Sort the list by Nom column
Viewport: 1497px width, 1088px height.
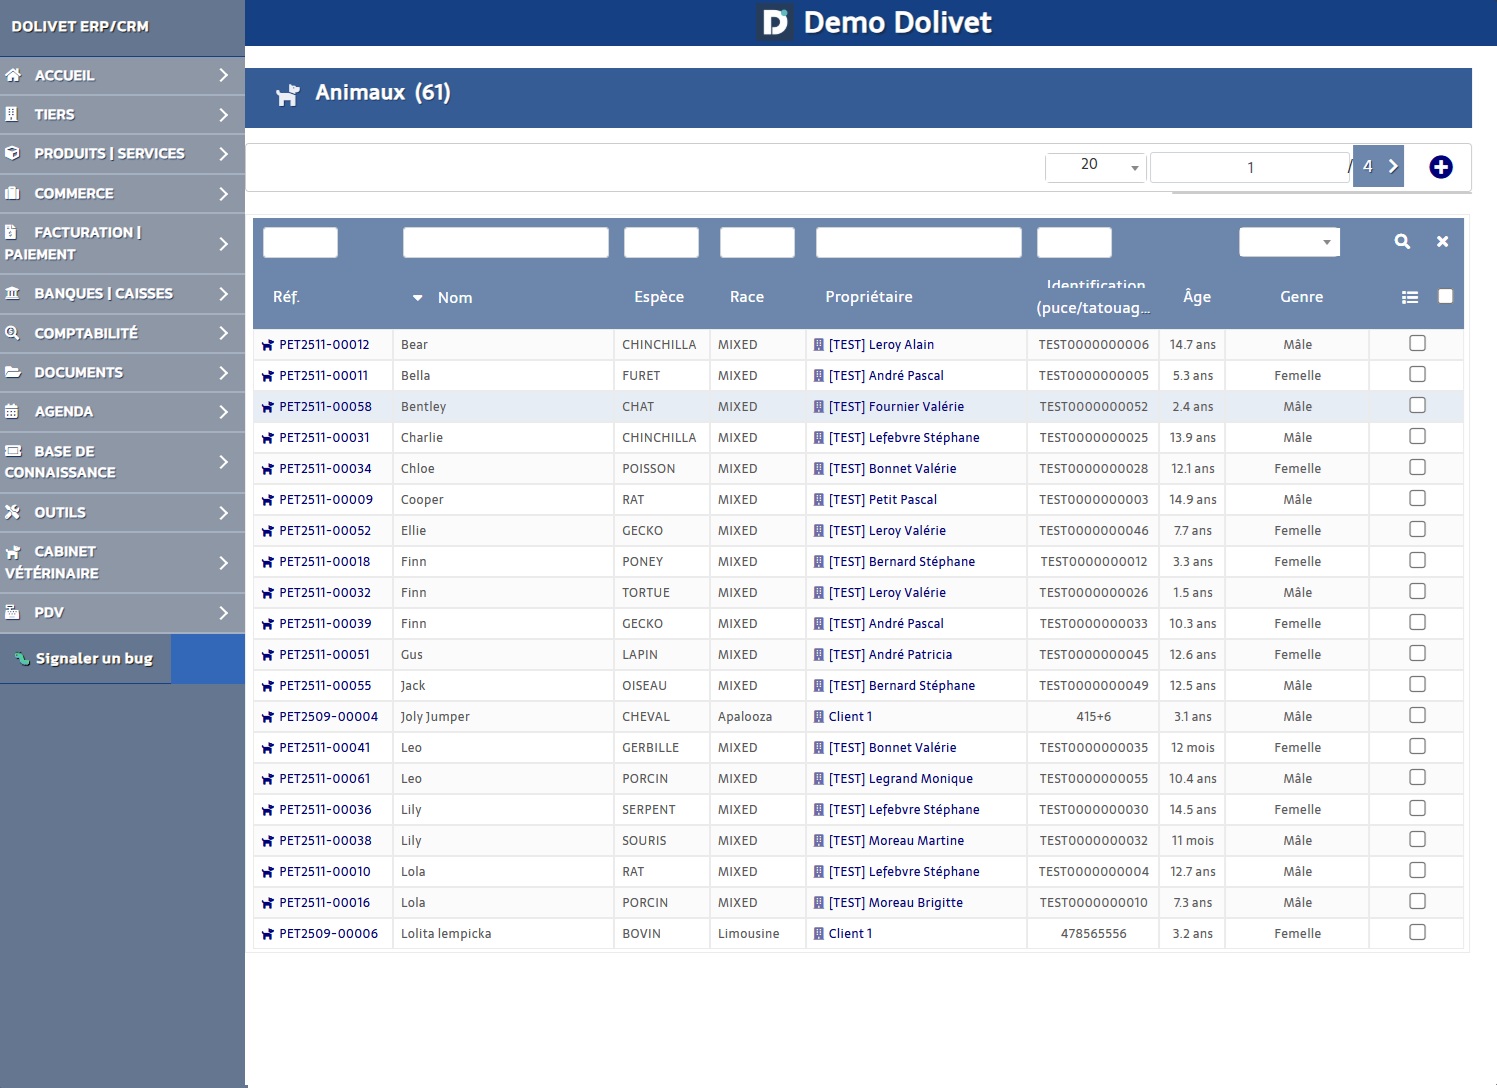tap(454, 298)
